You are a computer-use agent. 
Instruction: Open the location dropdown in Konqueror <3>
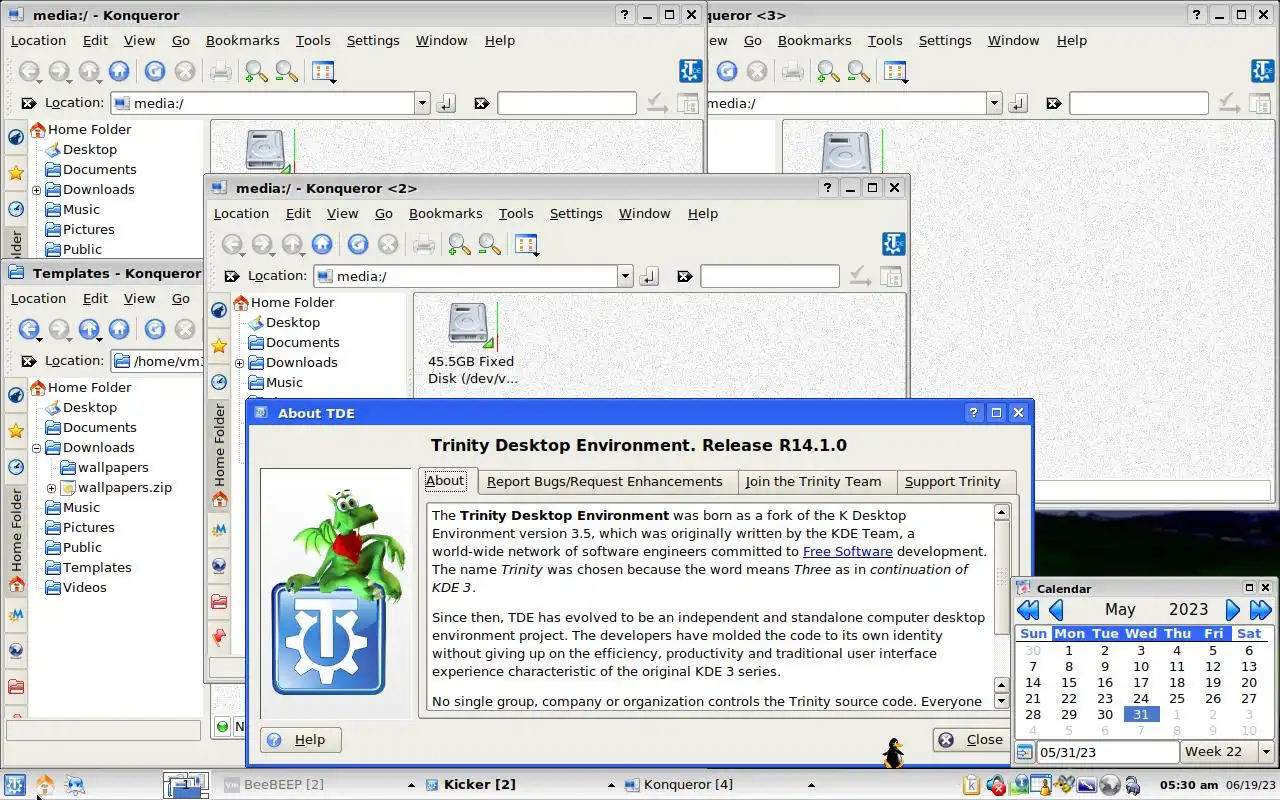[x=994, y=103]
